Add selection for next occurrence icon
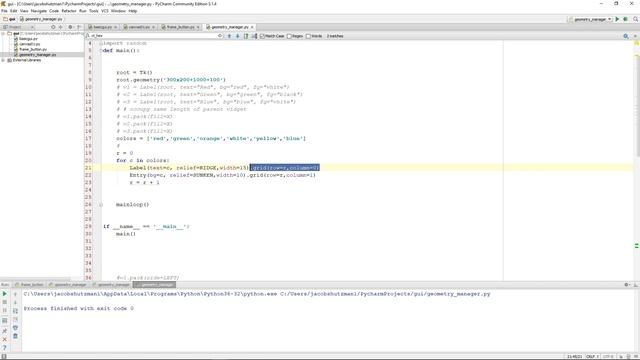Screen dimensions: 640x360 [x=254, y=36]
